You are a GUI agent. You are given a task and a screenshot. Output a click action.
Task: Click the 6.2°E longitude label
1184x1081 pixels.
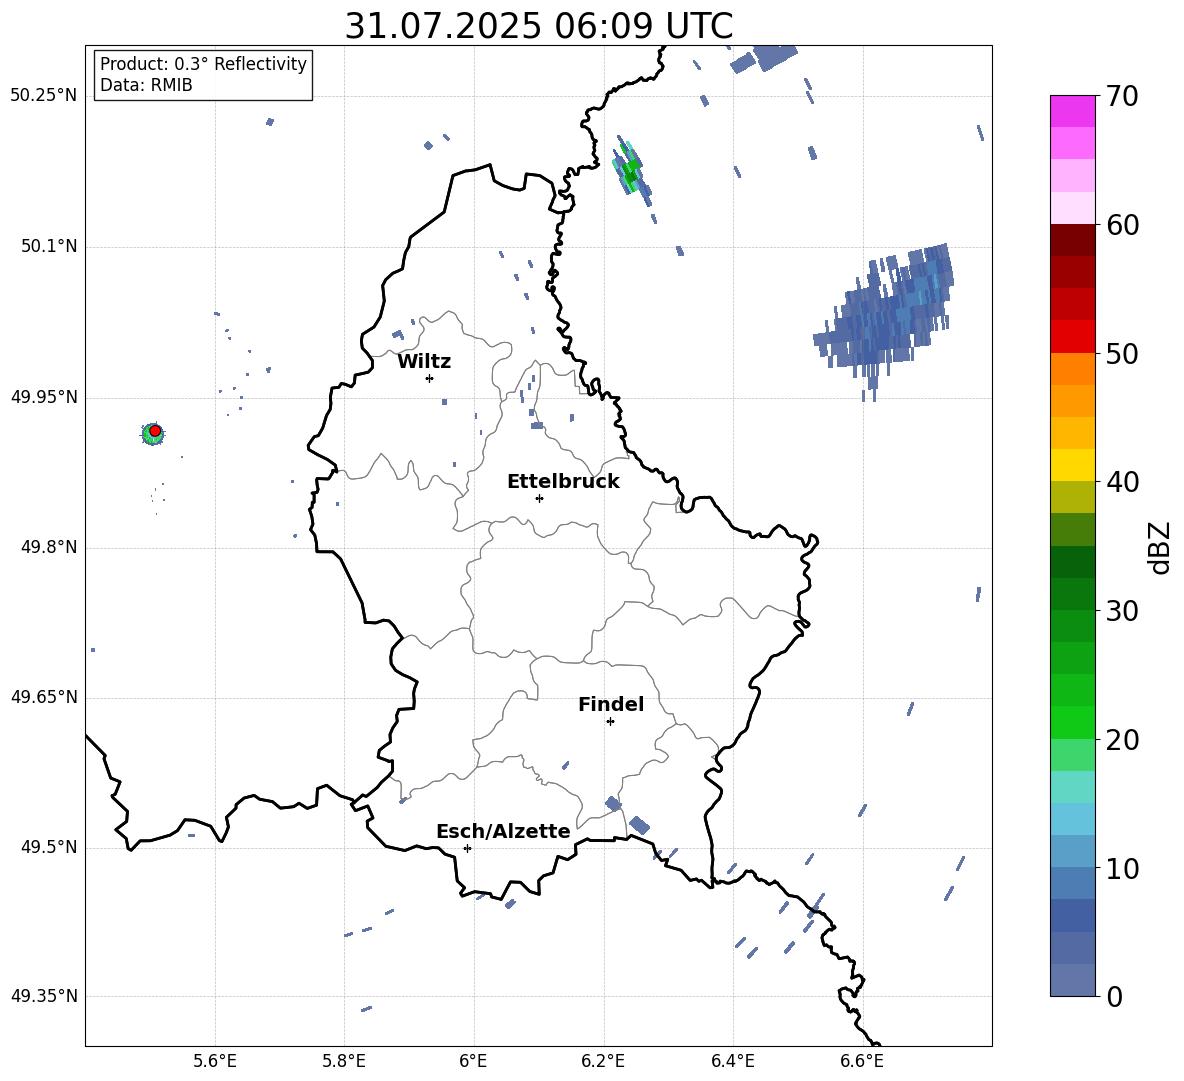click(x=603, y=1062)
